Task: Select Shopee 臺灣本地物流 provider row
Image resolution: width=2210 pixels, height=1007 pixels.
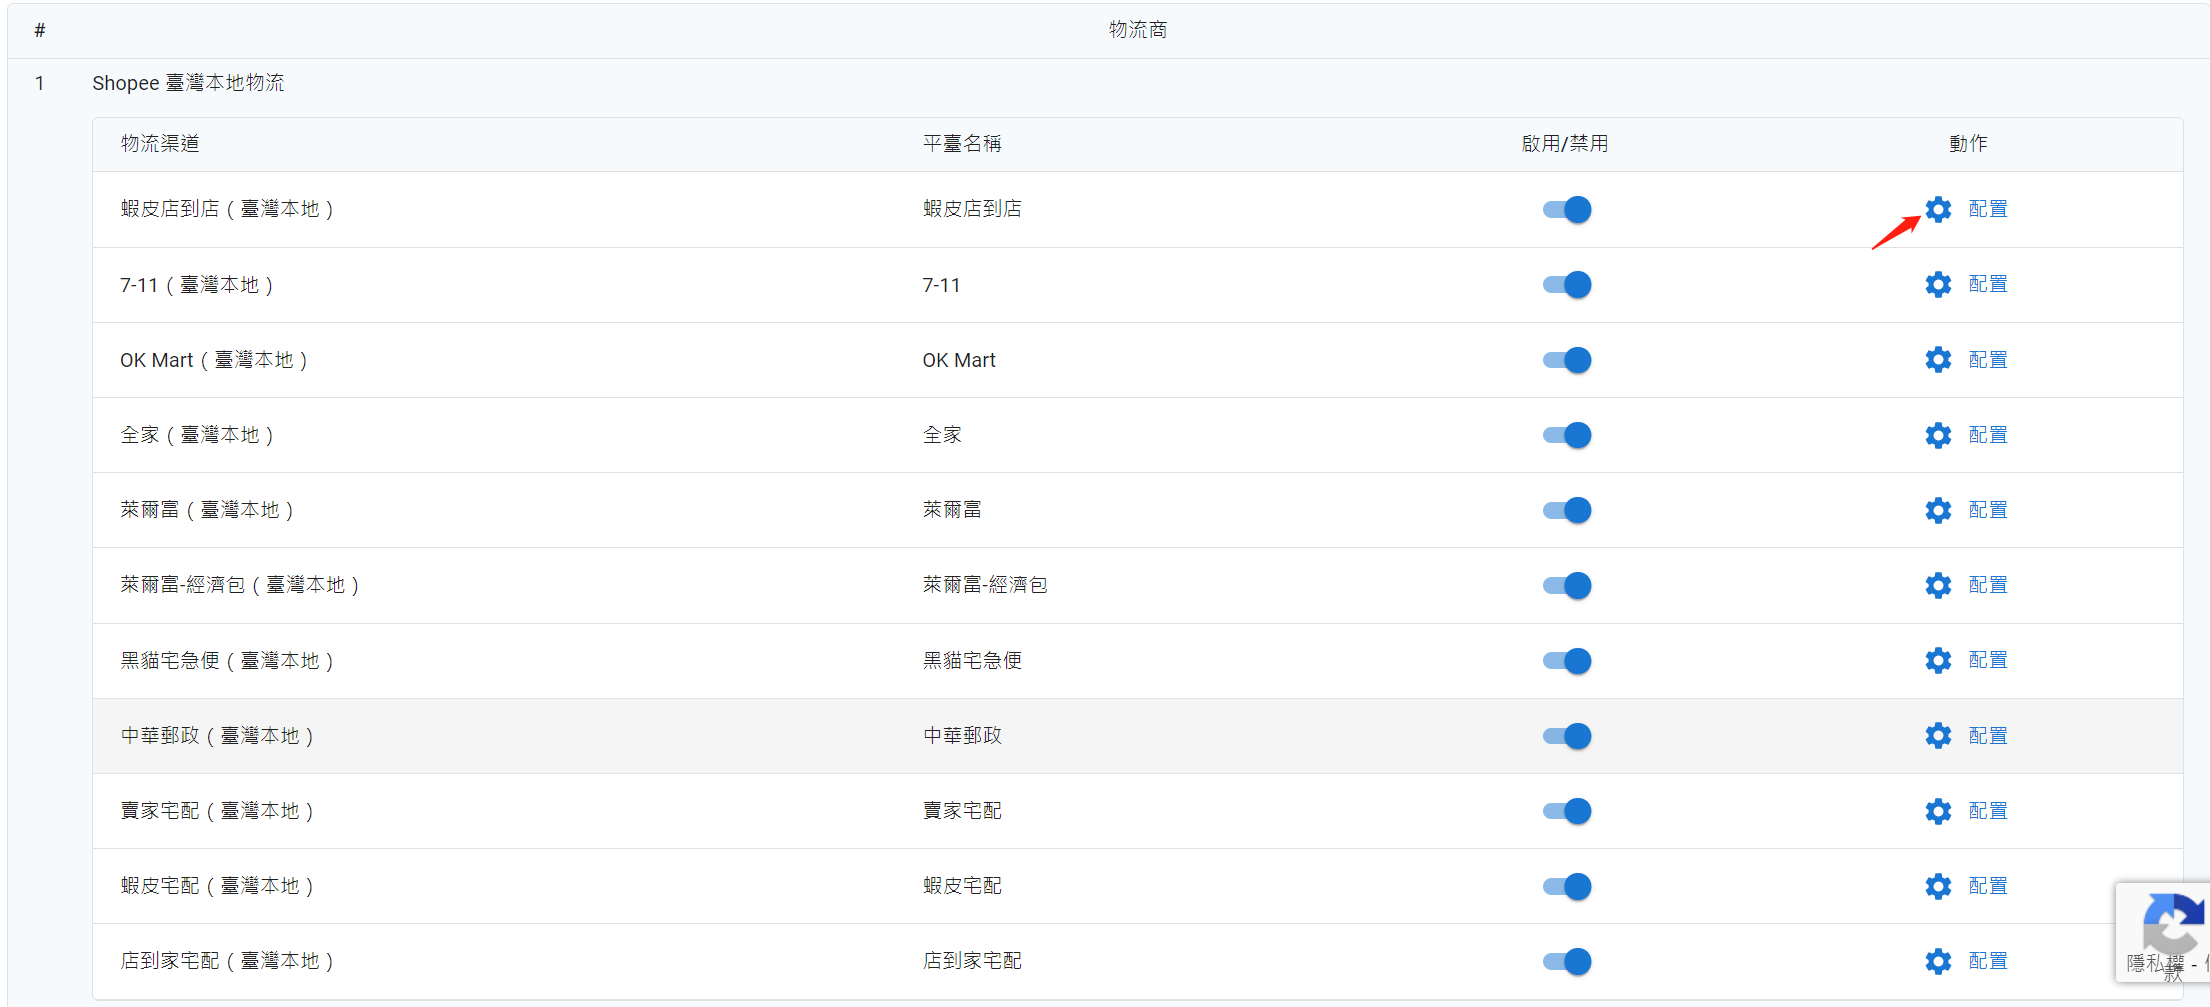Action: (188, 83)
